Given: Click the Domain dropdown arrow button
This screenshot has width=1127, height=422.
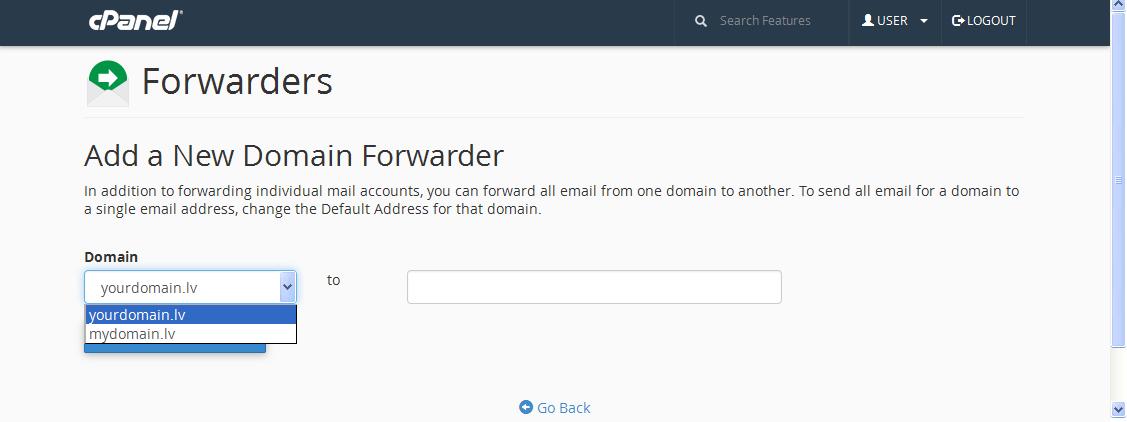Looking at the screenshot, I should [287, 288].
